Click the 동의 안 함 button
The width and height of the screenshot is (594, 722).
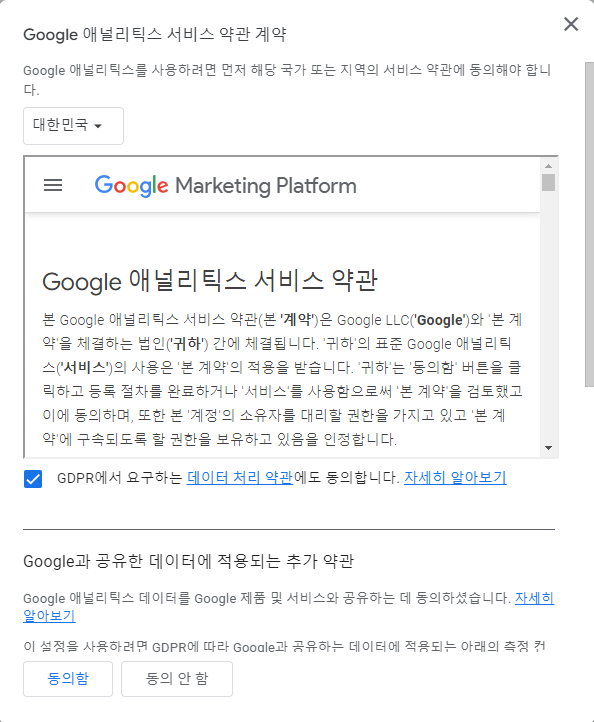(177, 679)
